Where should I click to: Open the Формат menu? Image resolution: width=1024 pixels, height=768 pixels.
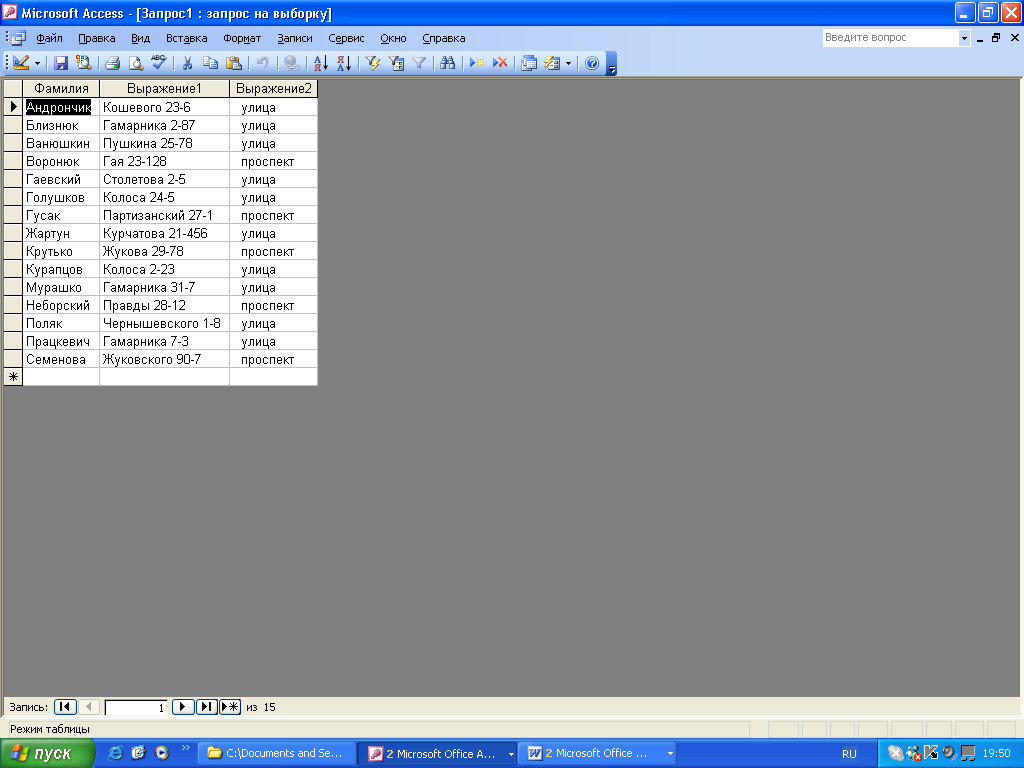coord(242,38)
